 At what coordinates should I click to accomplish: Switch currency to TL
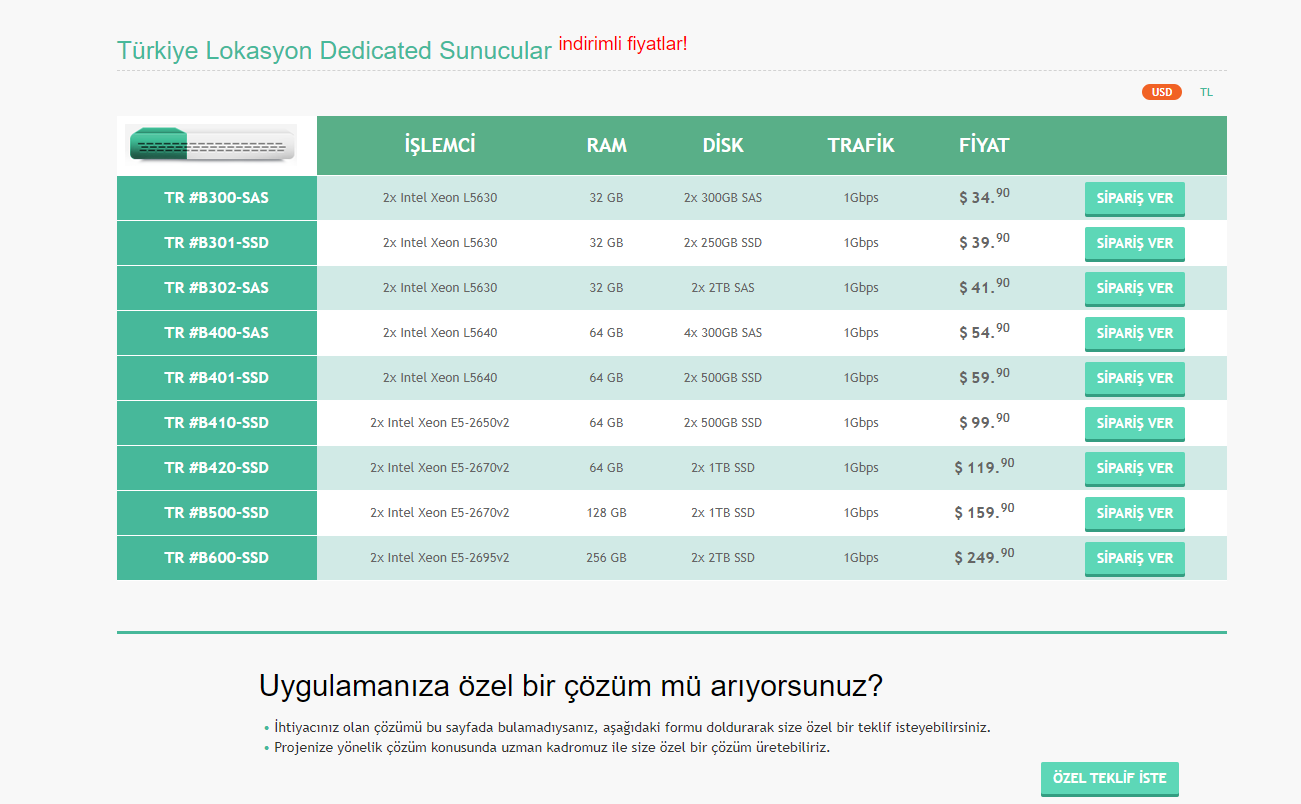point(1206,92)
